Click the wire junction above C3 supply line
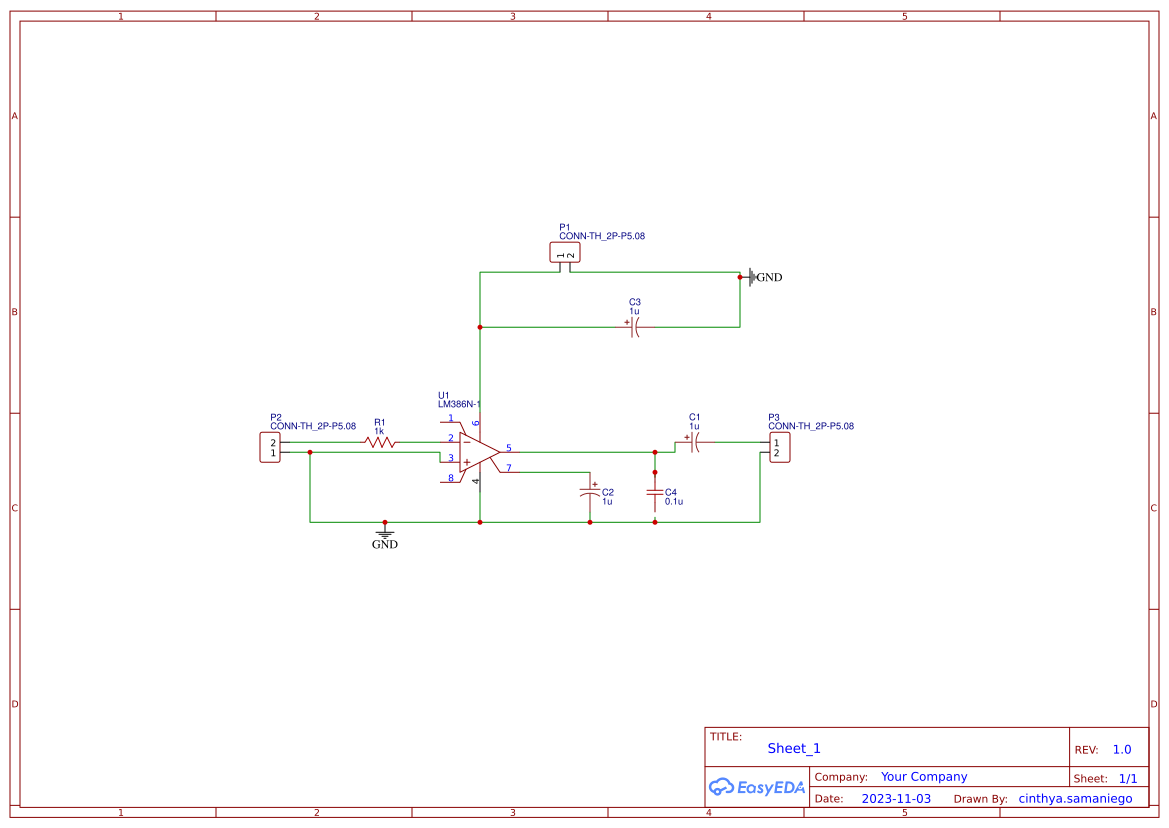1169x828 pixels. (x=480, y=327)
